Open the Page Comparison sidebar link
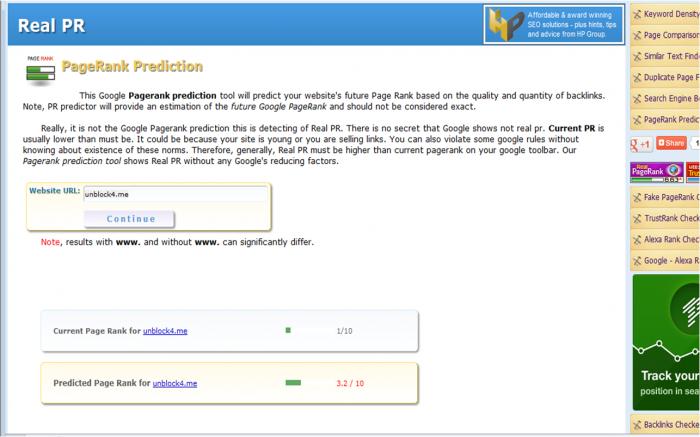 [x=671, y=35]
